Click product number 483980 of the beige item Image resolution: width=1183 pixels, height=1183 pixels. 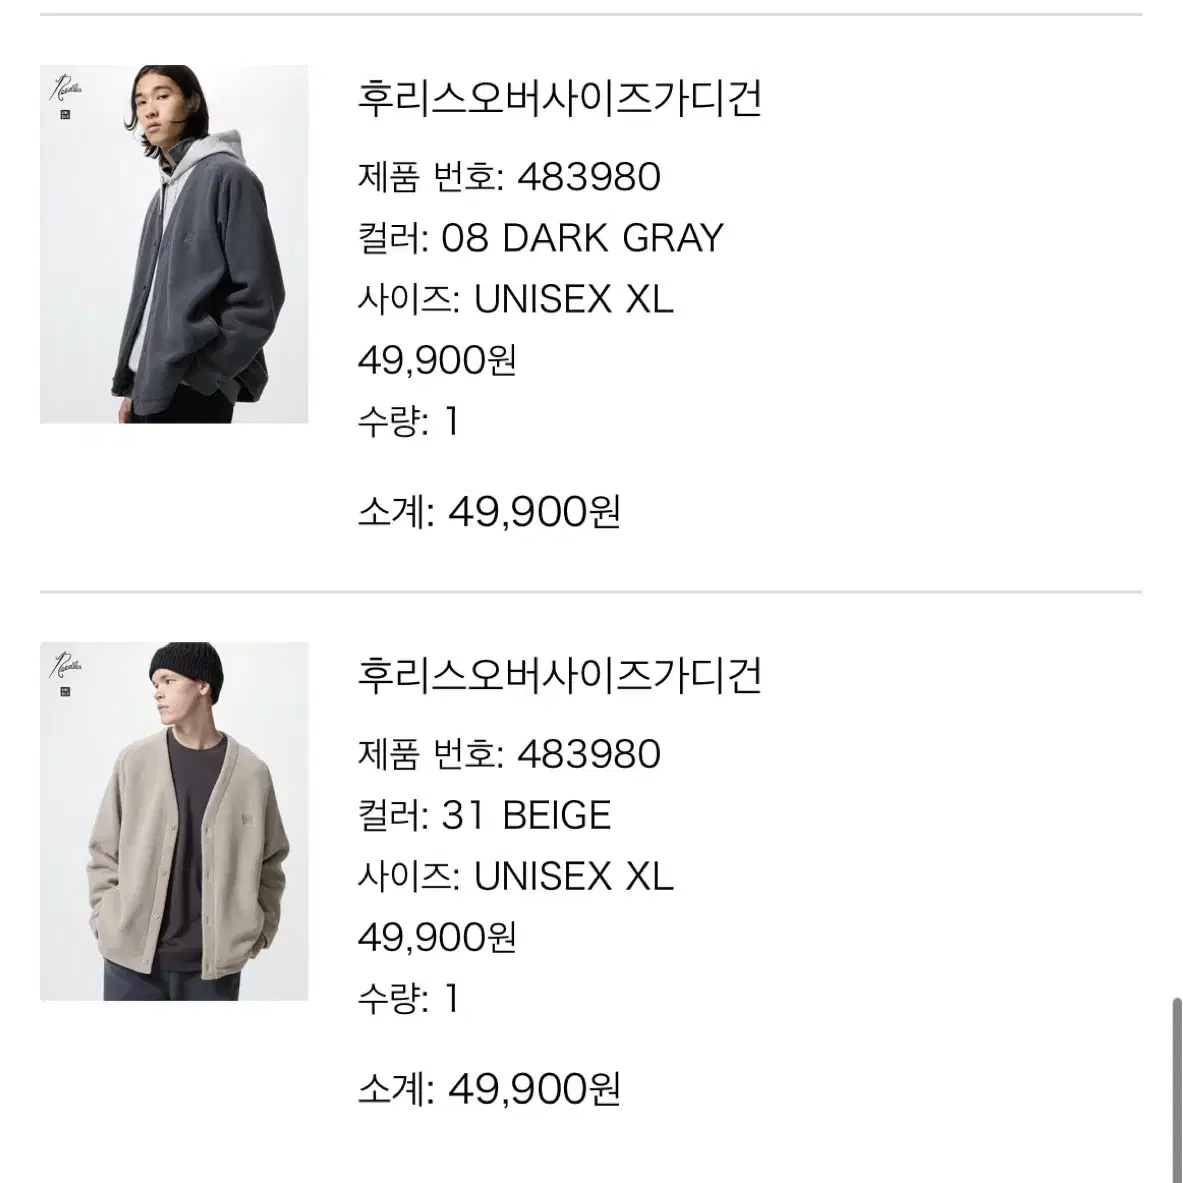click(x=589, y=754)
